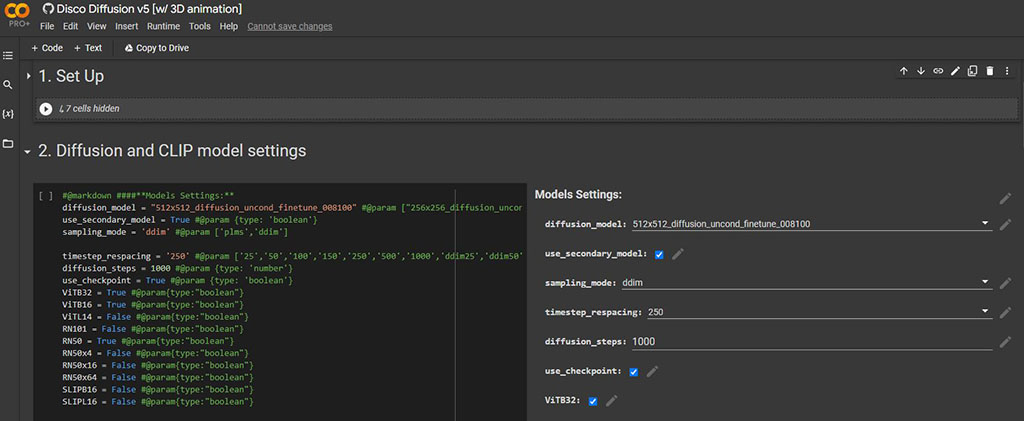This screenshot has height=421, width=1024.
Task: Move cell up with the up arrow
Action: click(904, 71)
